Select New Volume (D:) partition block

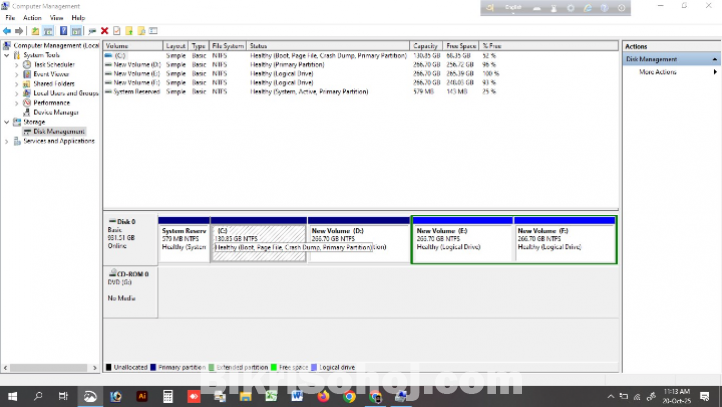(359, 240)
